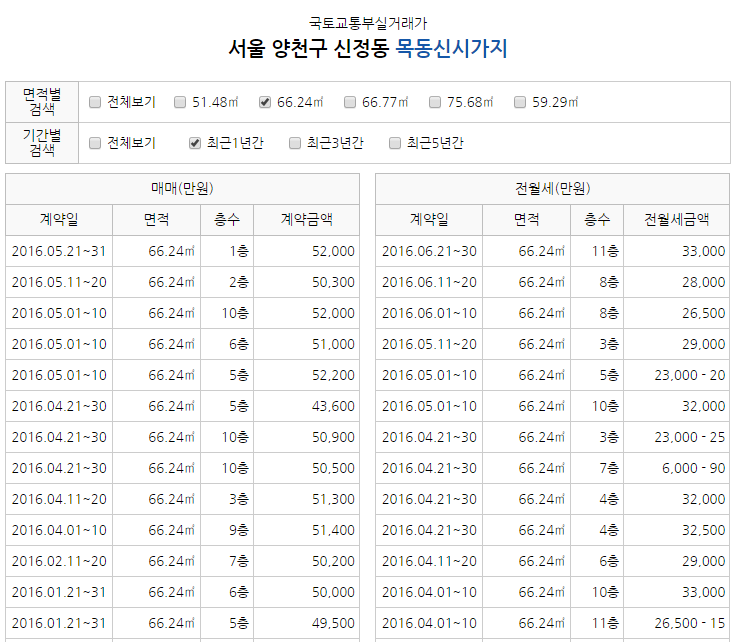Click the 기간별 검색 label

[42, 143]
